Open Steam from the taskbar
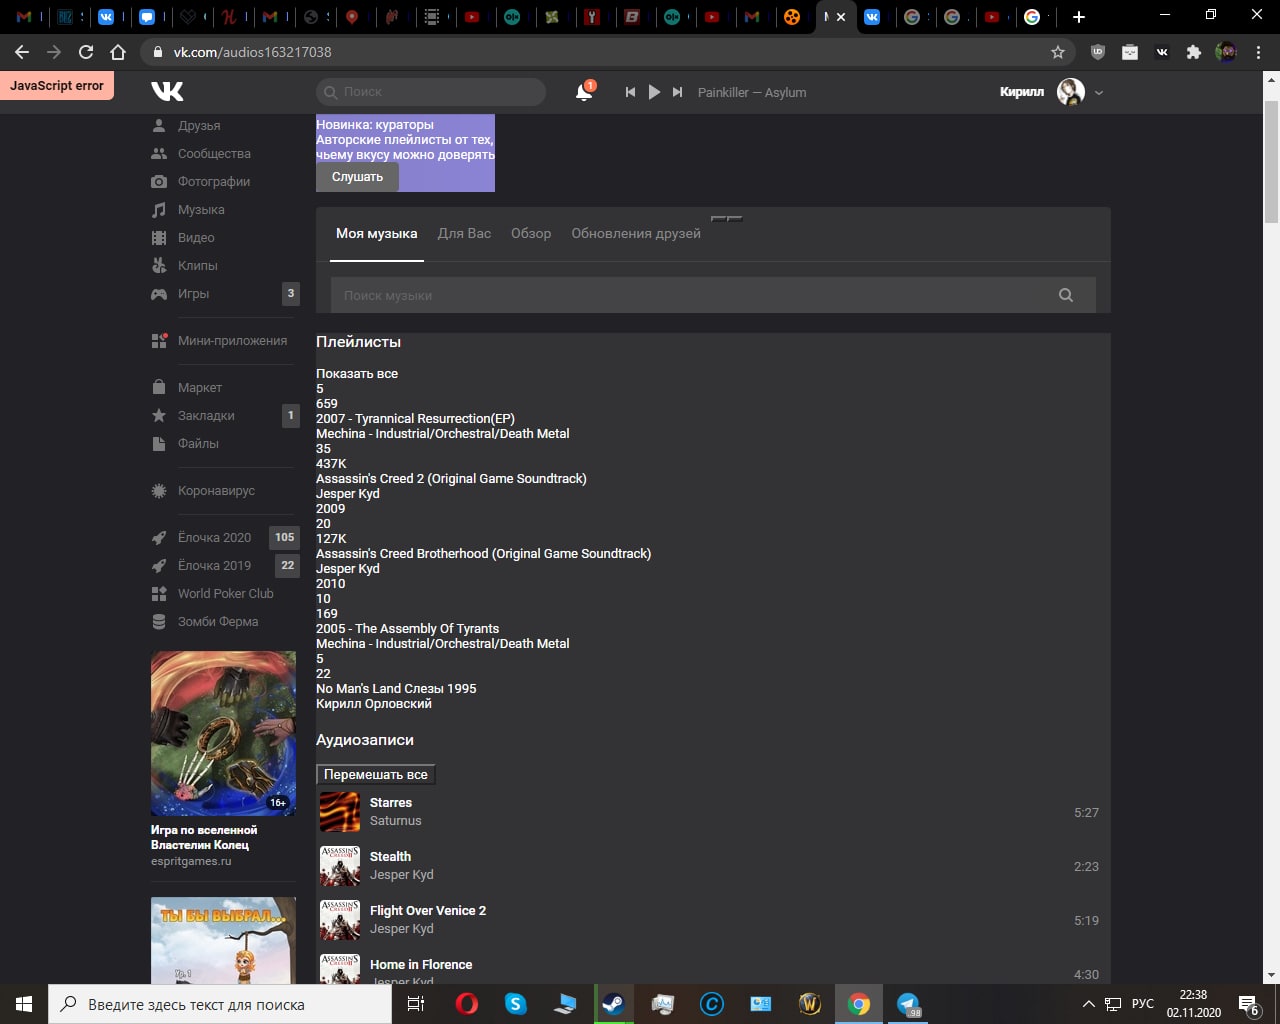Screen dimensions: 1280x1024 pyautogui.click(x=613, y=1004)
